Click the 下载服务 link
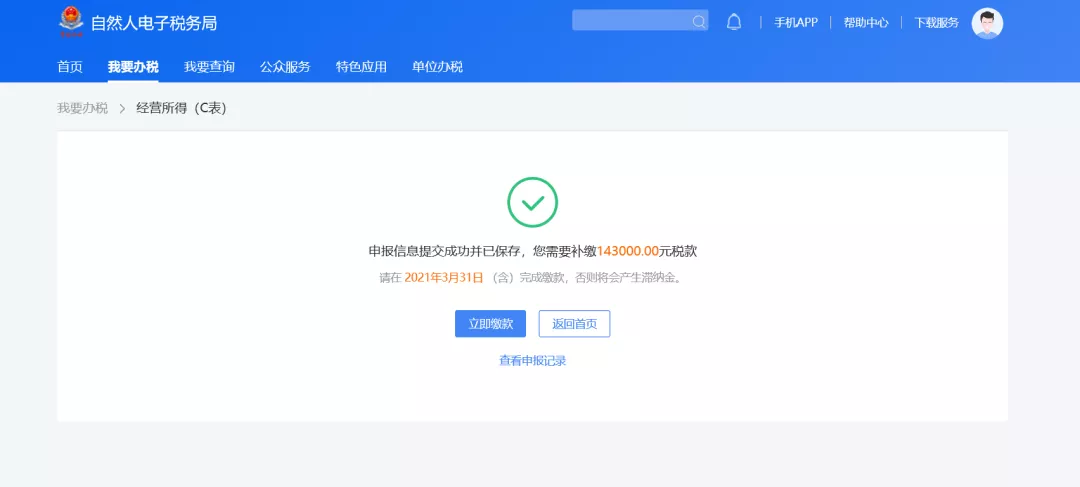The image size is (1080, 487). click(x=937, y=22)
